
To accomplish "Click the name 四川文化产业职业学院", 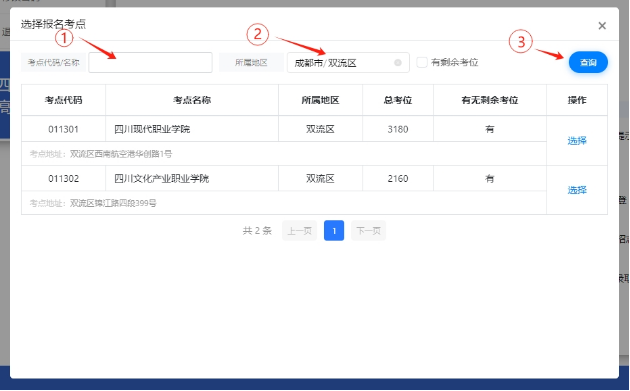I will click(162, 179).
